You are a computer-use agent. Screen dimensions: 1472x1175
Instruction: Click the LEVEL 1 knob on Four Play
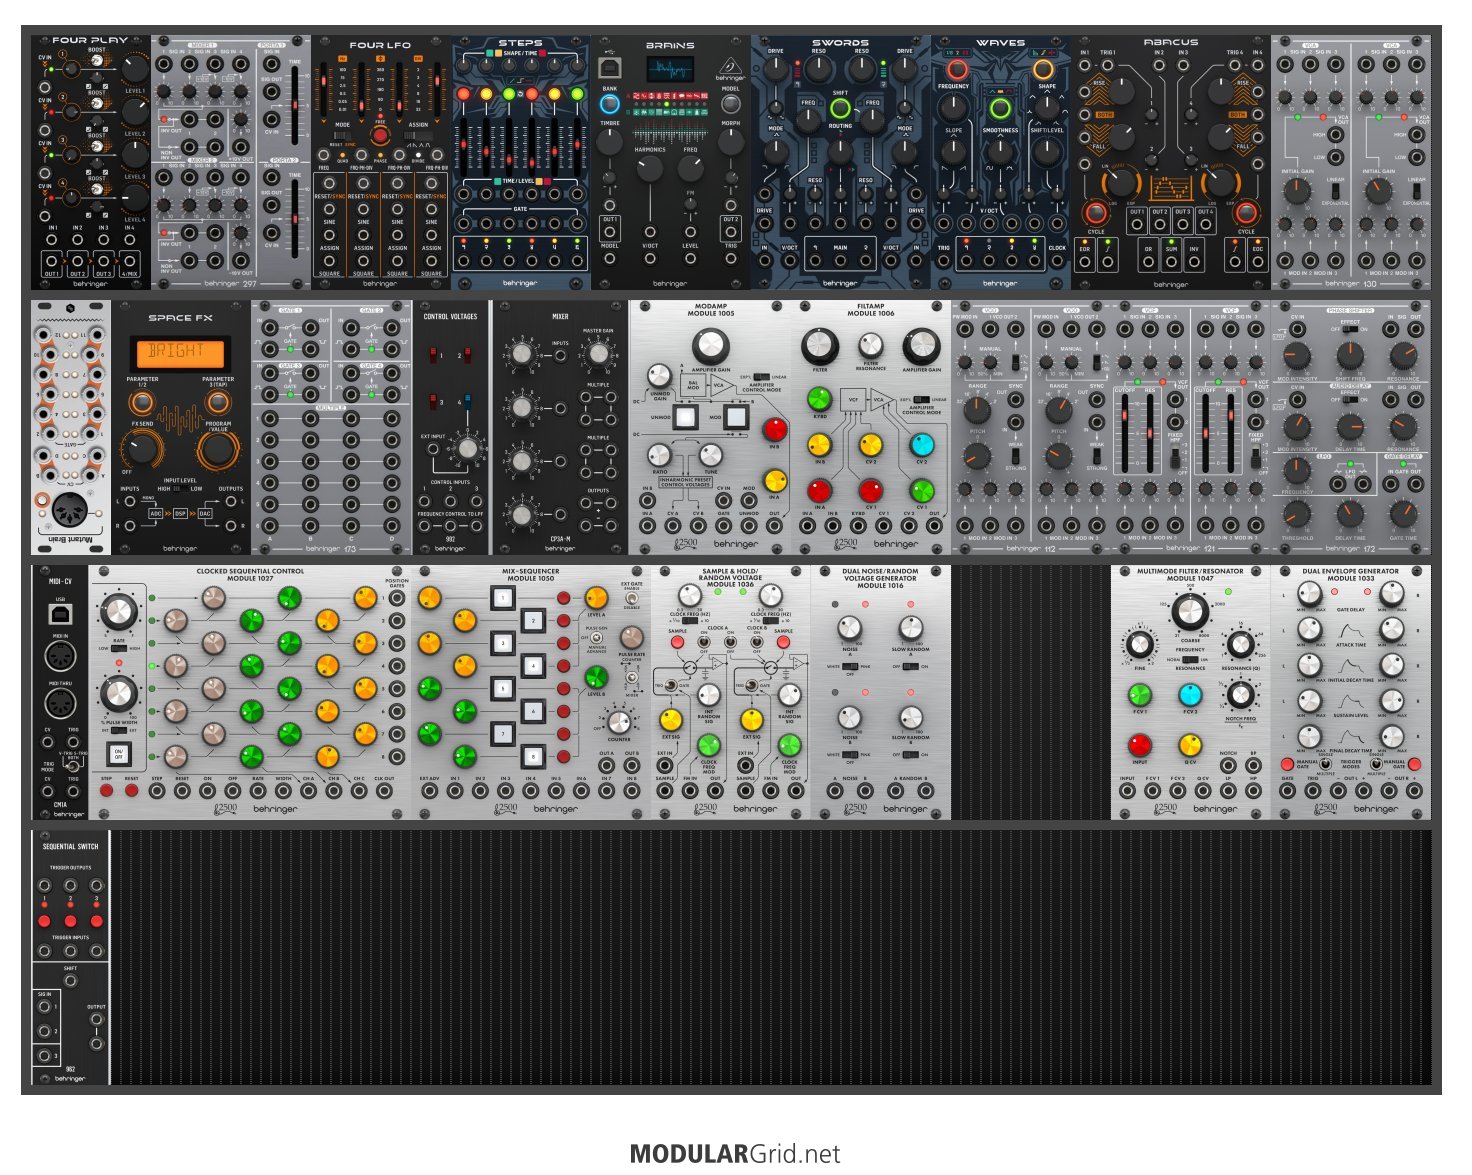[134, 68]
